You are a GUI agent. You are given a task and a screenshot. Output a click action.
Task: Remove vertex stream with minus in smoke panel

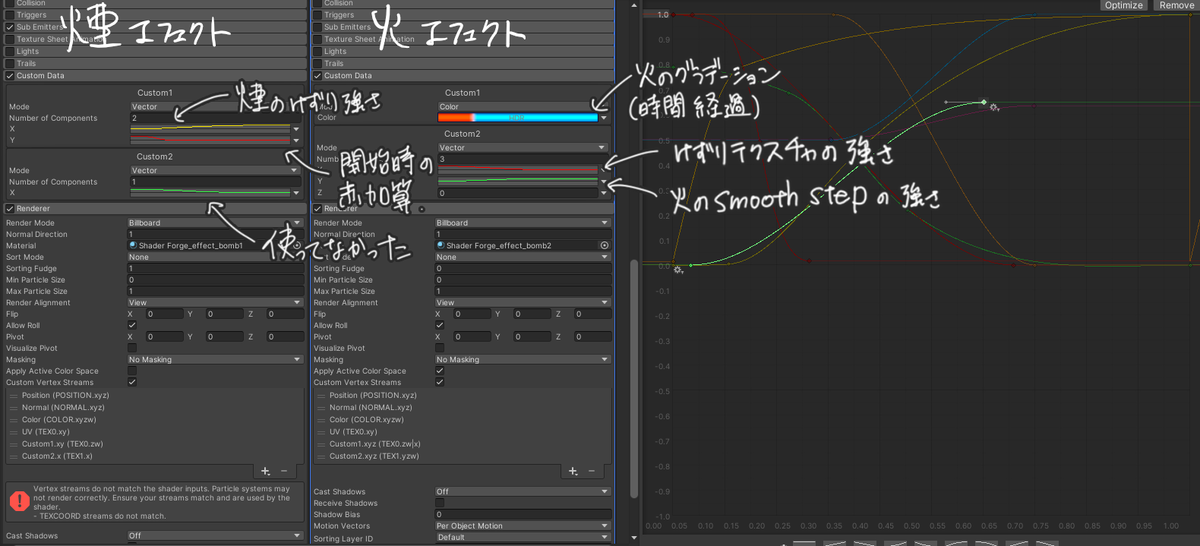pos(283,470)
